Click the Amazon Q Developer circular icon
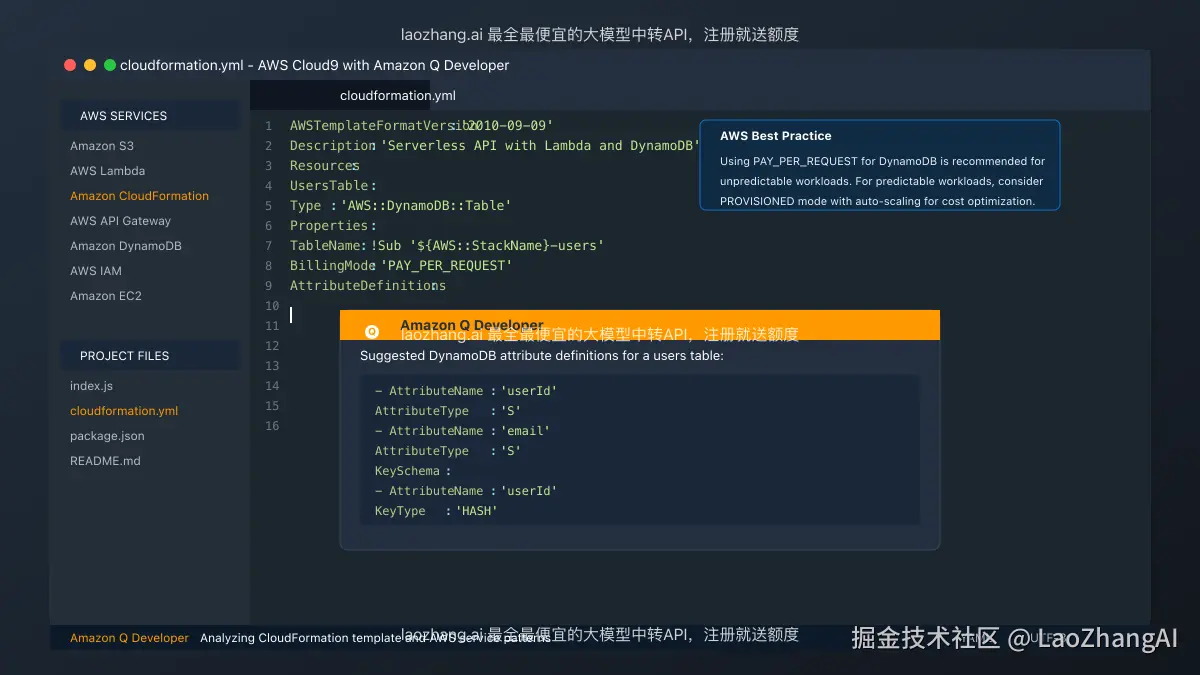The width and height of the screenshot is (1200, 675). (x=371, y=331)
